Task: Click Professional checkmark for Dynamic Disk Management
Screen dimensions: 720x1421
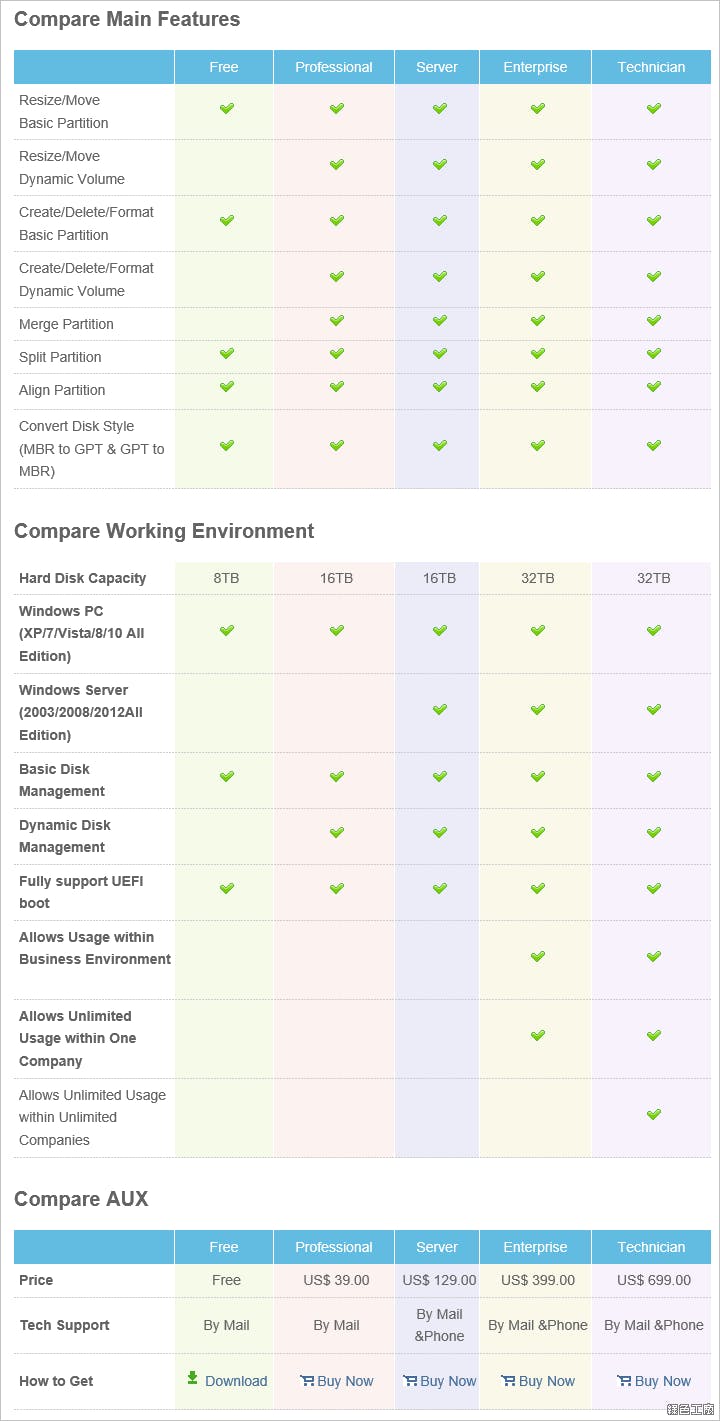Action: coord(336,832)
